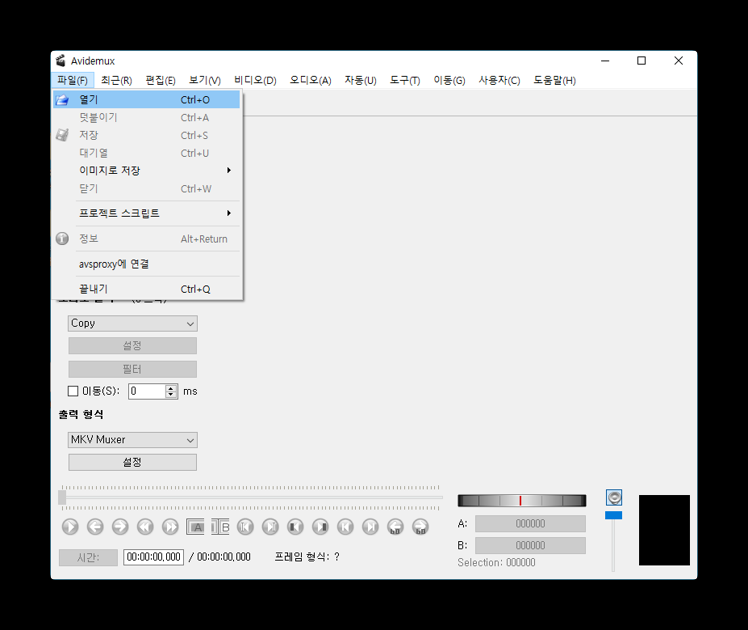Go to the previous cut point icon

[x=245, y=527]
